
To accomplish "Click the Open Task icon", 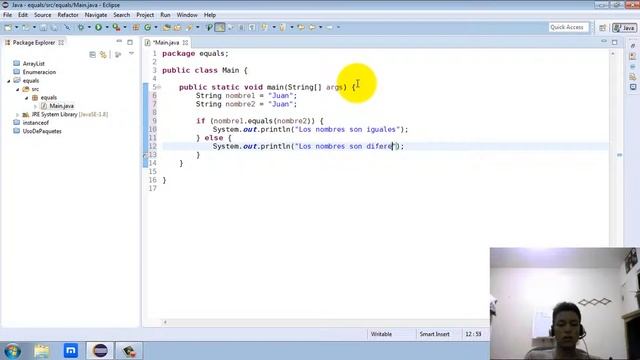I will click(x=177, y=27).
